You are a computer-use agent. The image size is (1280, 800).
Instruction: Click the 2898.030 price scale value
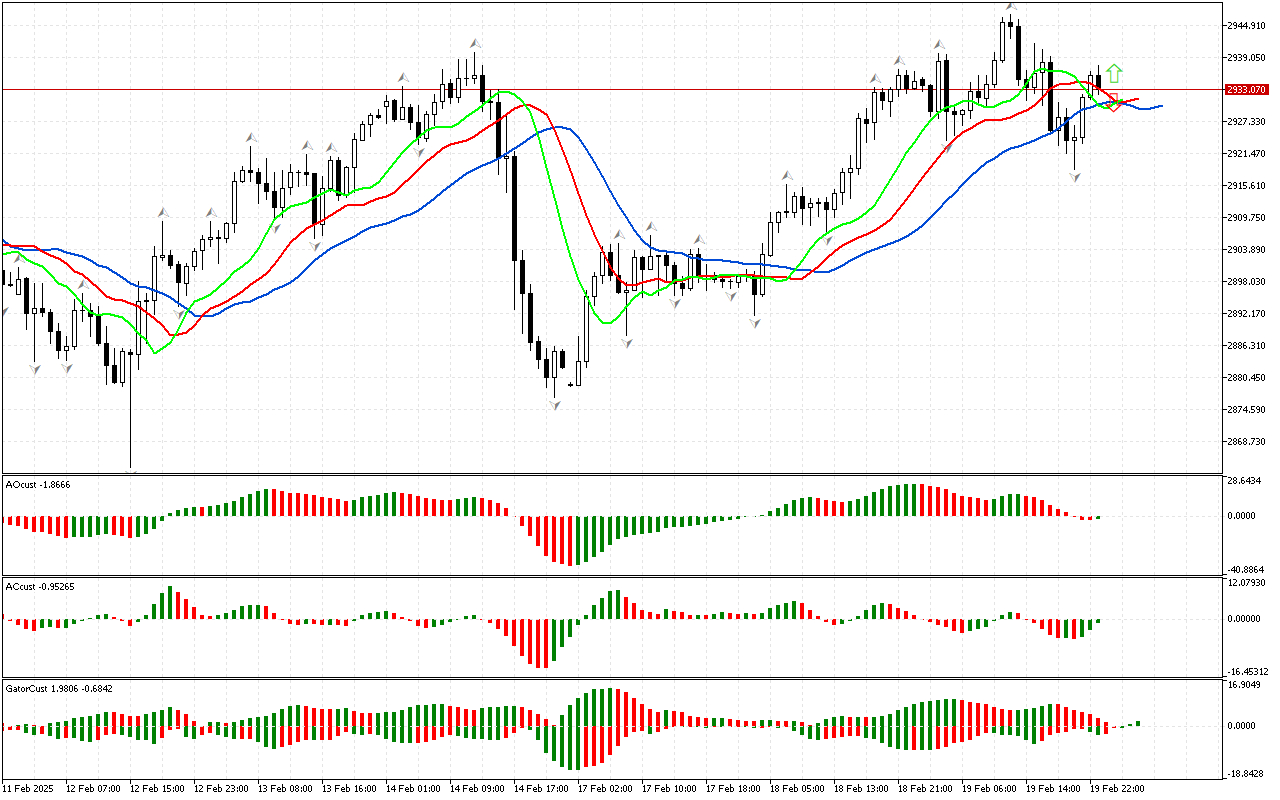[x=1248, y=281]
